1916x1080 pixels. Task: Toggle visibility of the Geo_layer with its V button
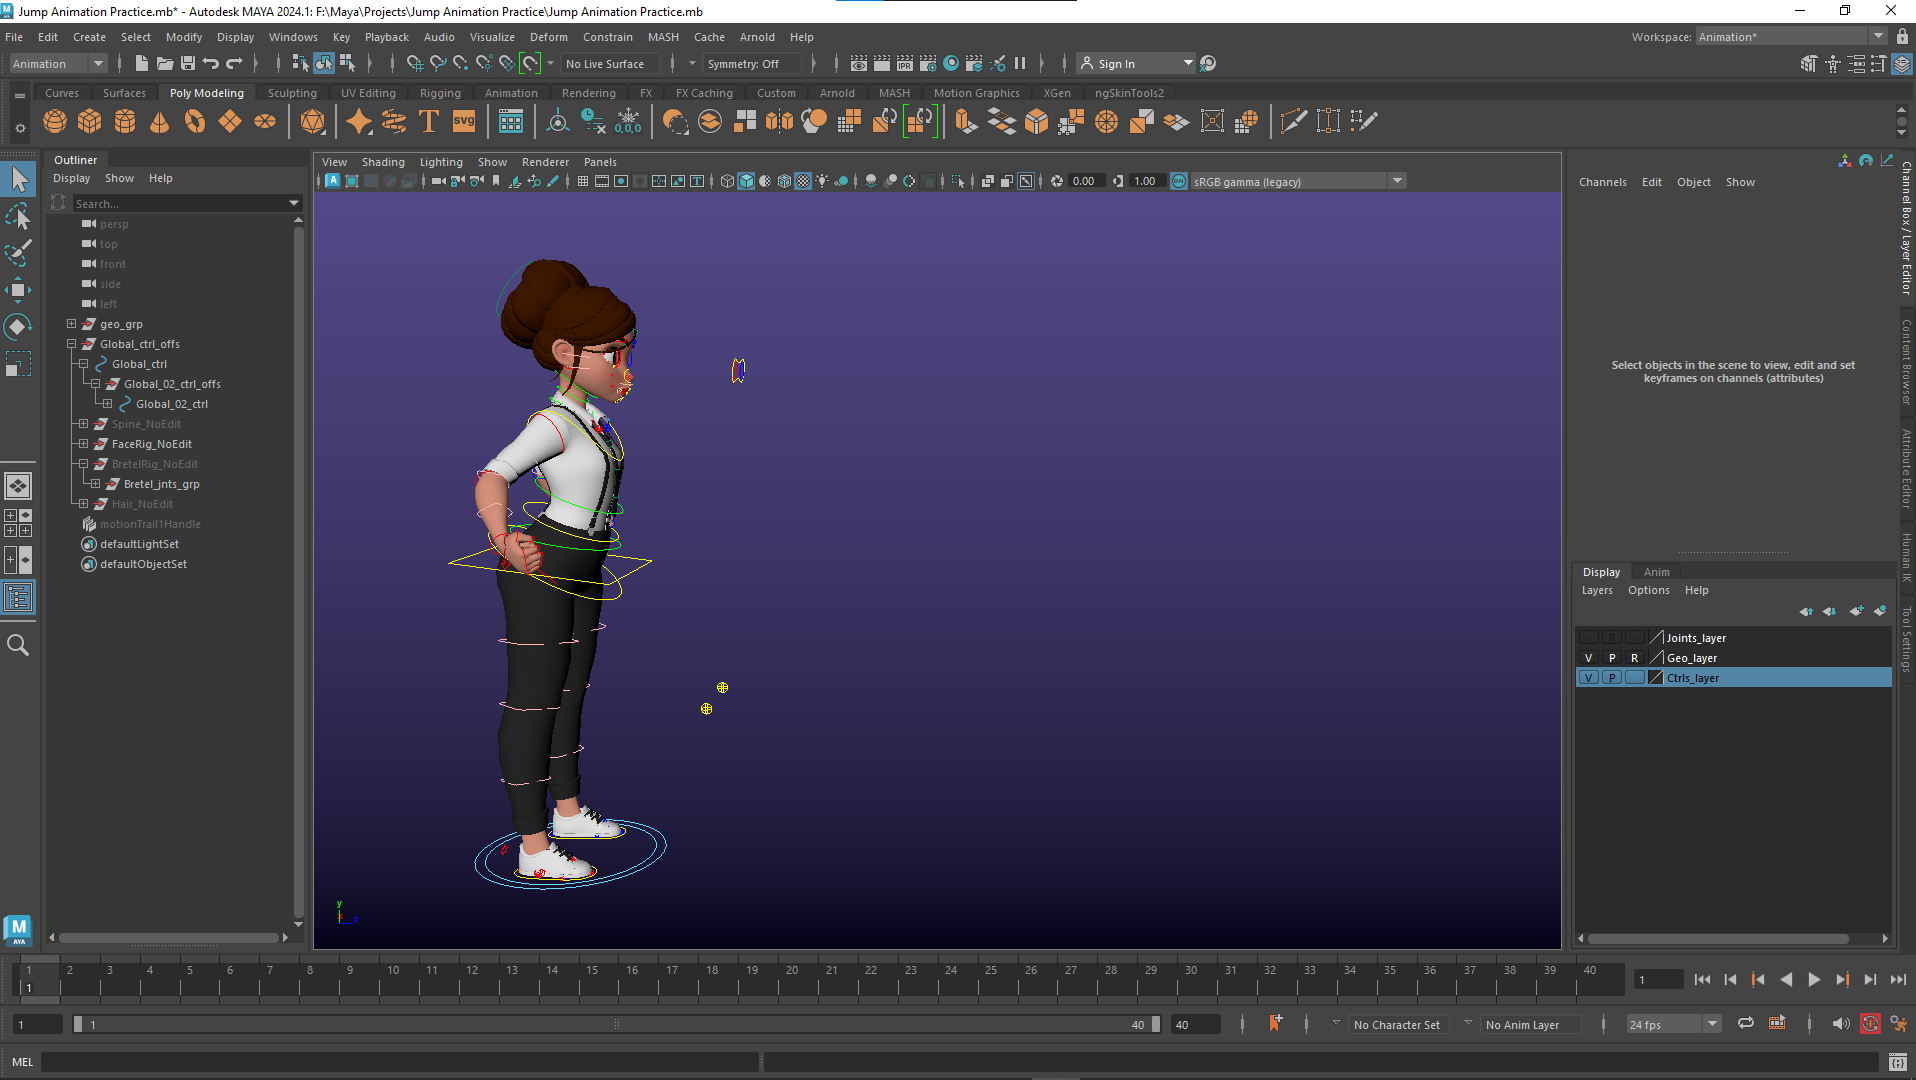[x=1589, y=657]
